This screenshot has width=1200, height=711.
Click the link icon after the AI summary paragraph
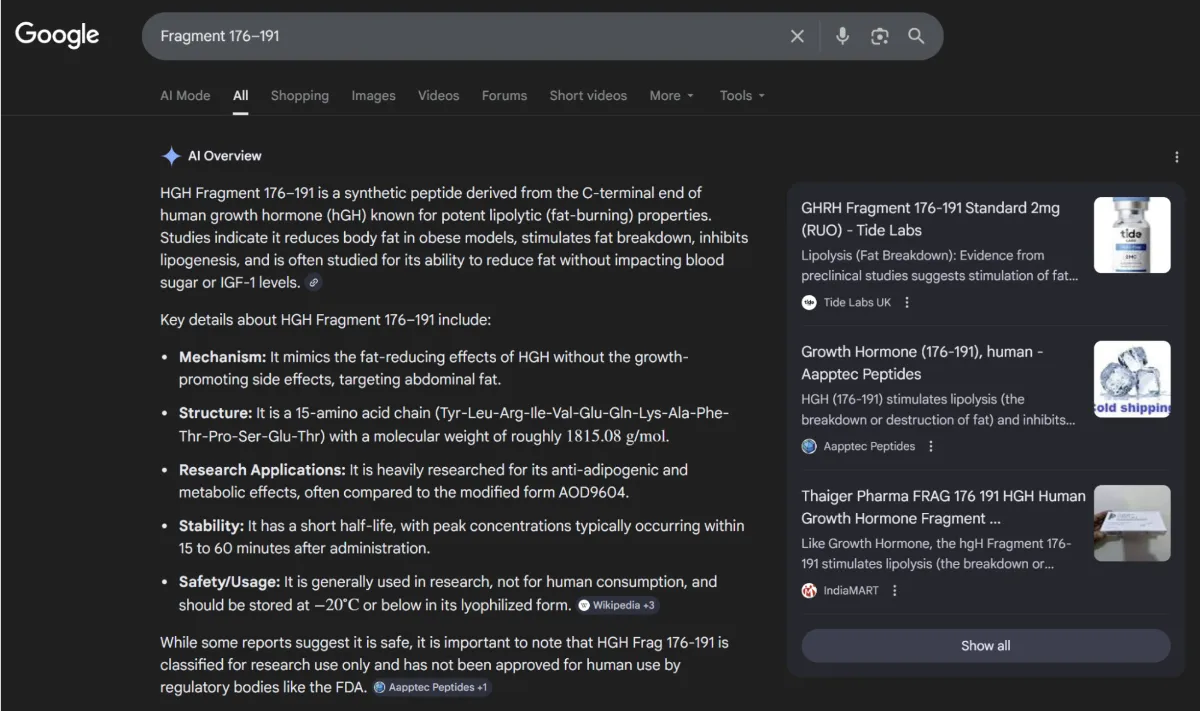pyautogui.click(x=313, y=283)
